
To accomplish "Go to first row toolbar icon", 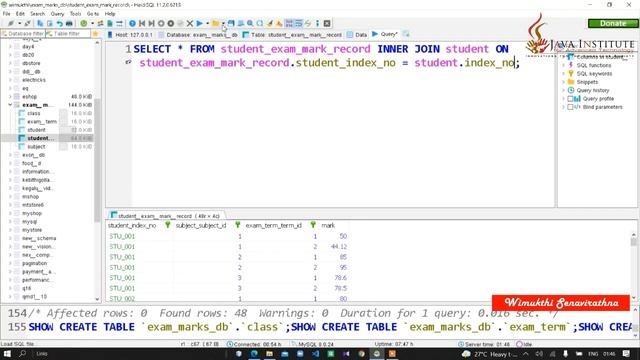I will [x=142, y=24].
